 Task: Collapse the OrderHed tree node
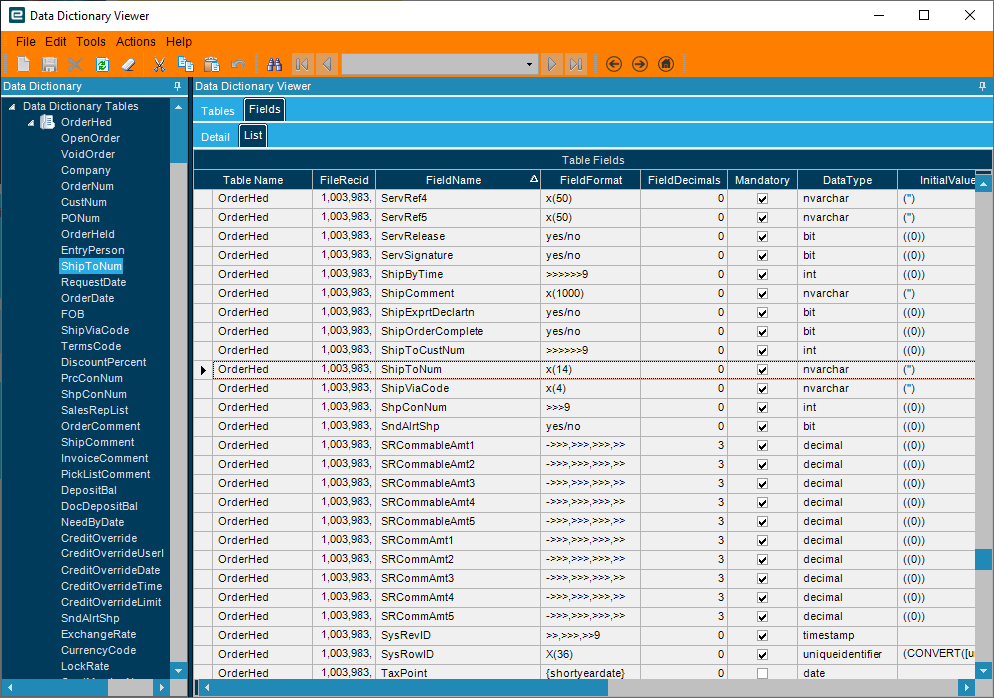coord(30,123)
